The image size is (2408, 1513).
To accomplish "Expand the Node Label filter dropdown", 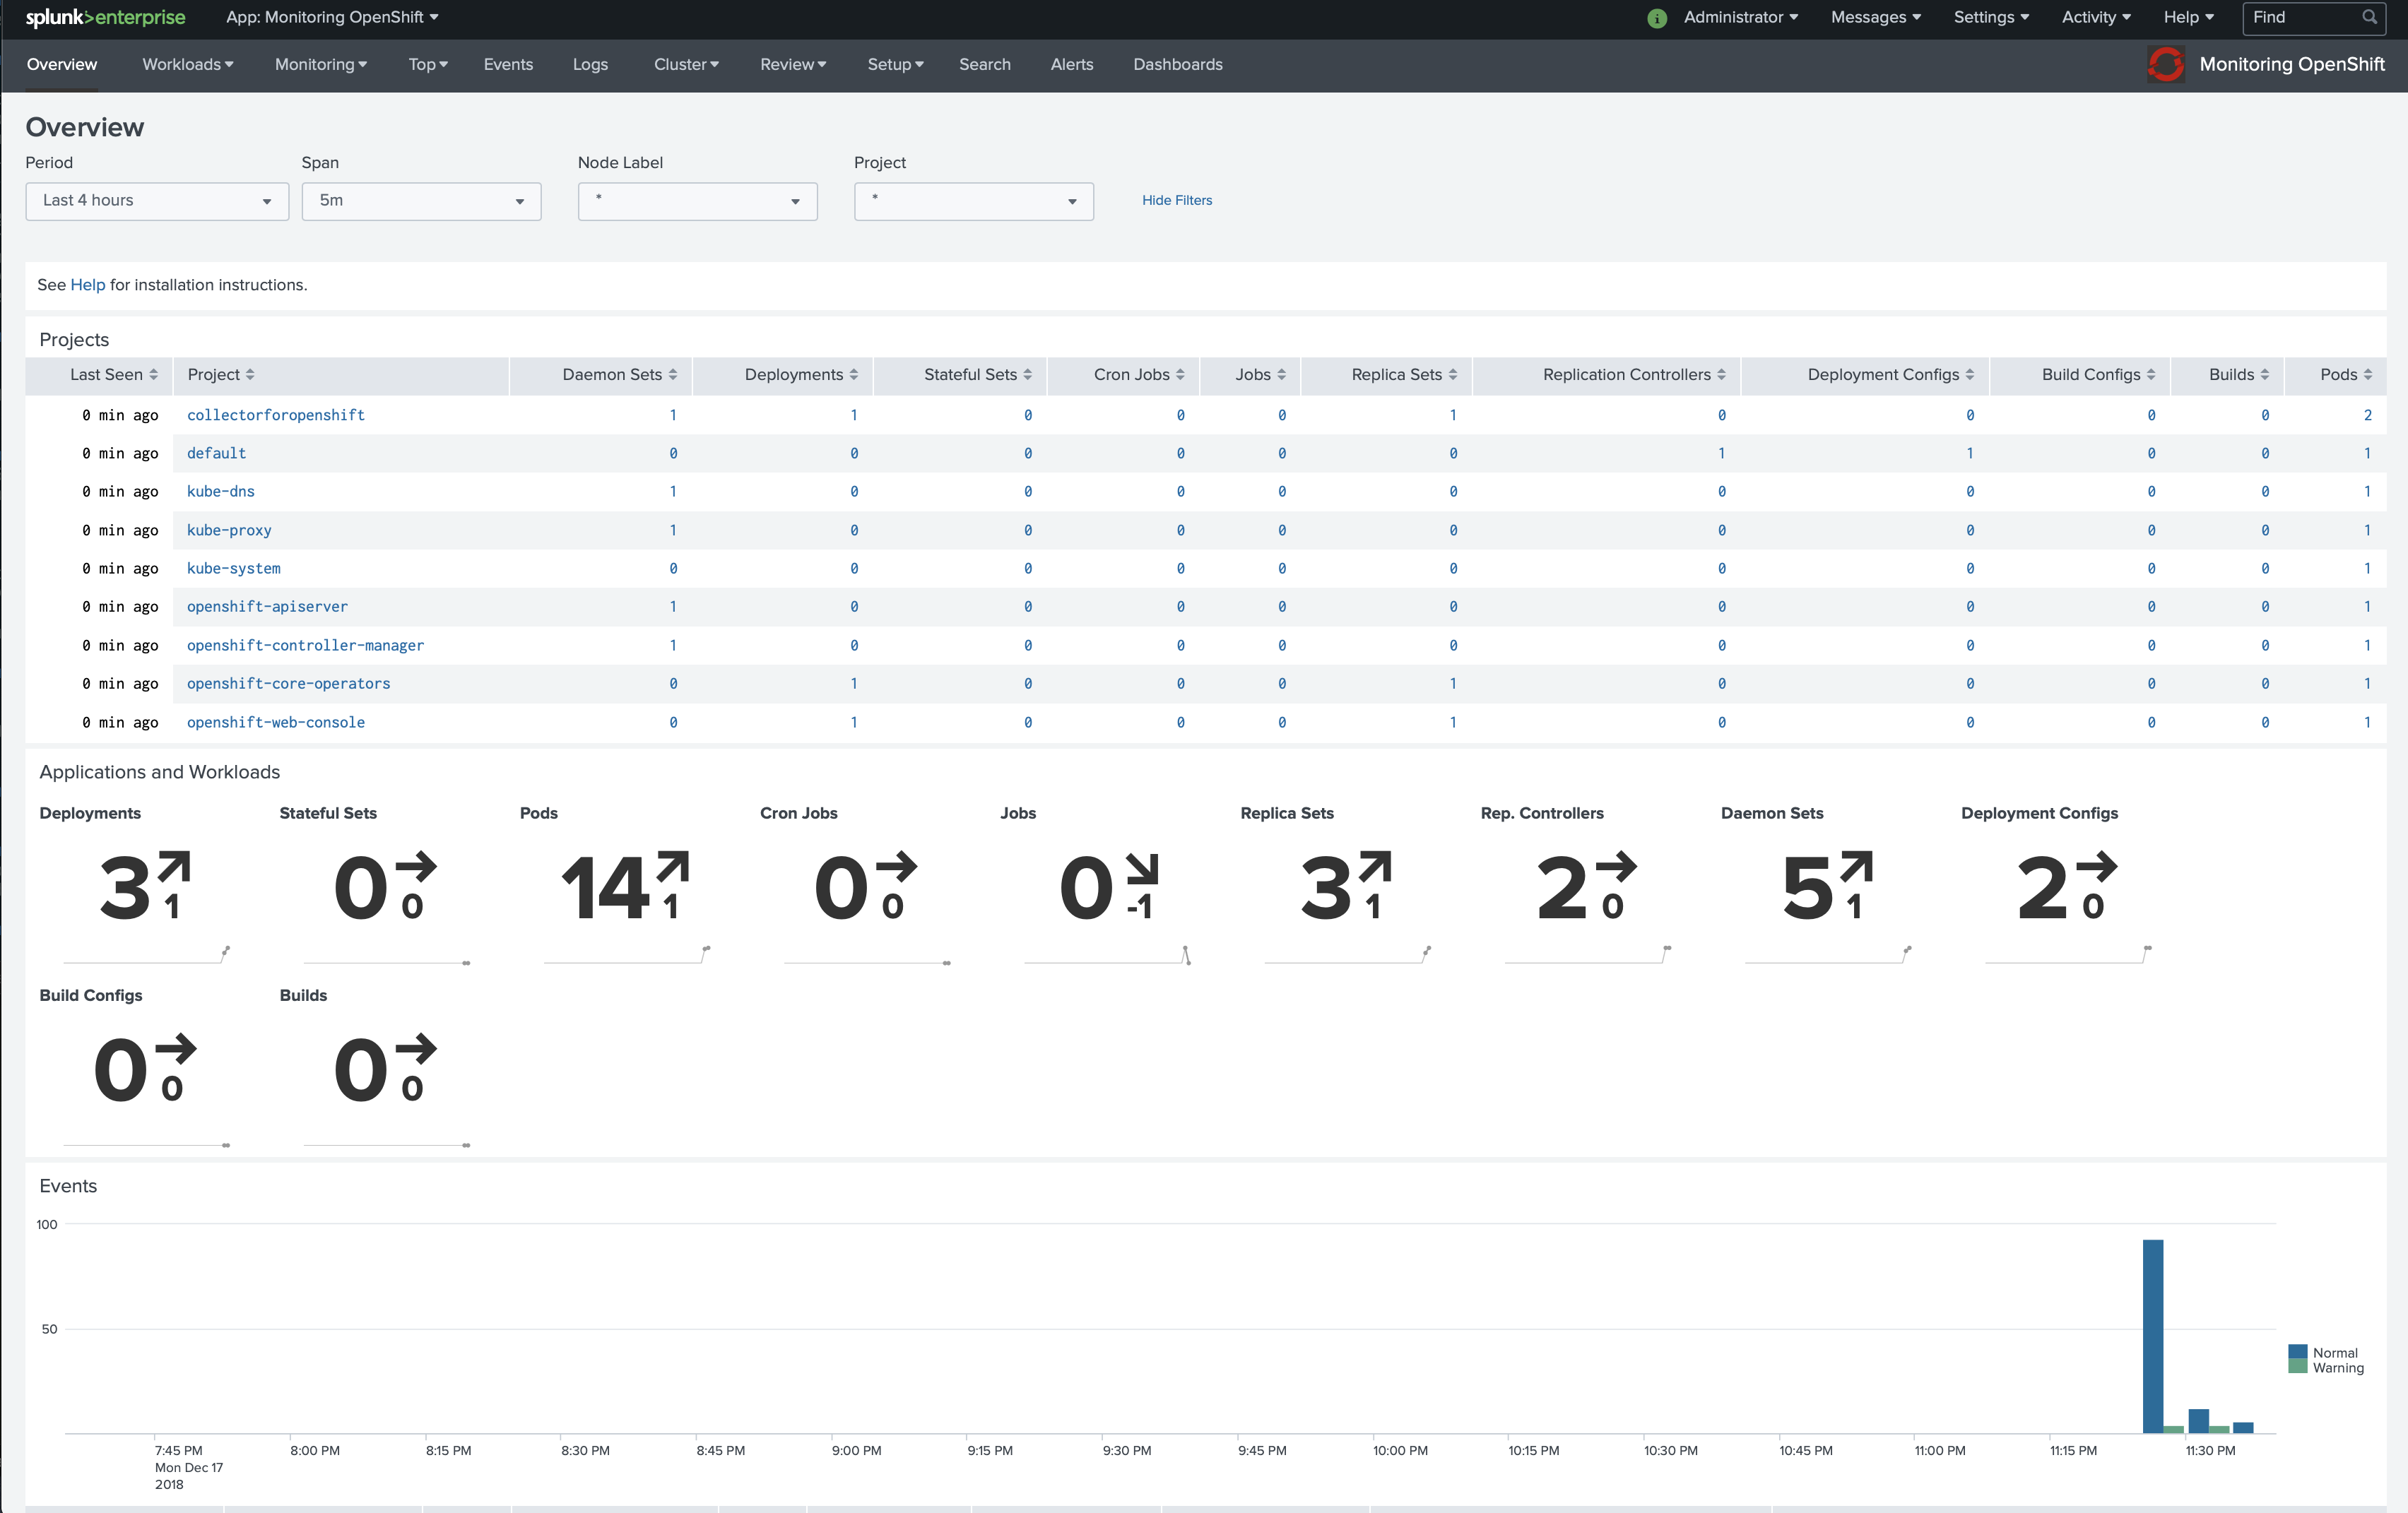I will pyautogui.click(x=697, y=201).
